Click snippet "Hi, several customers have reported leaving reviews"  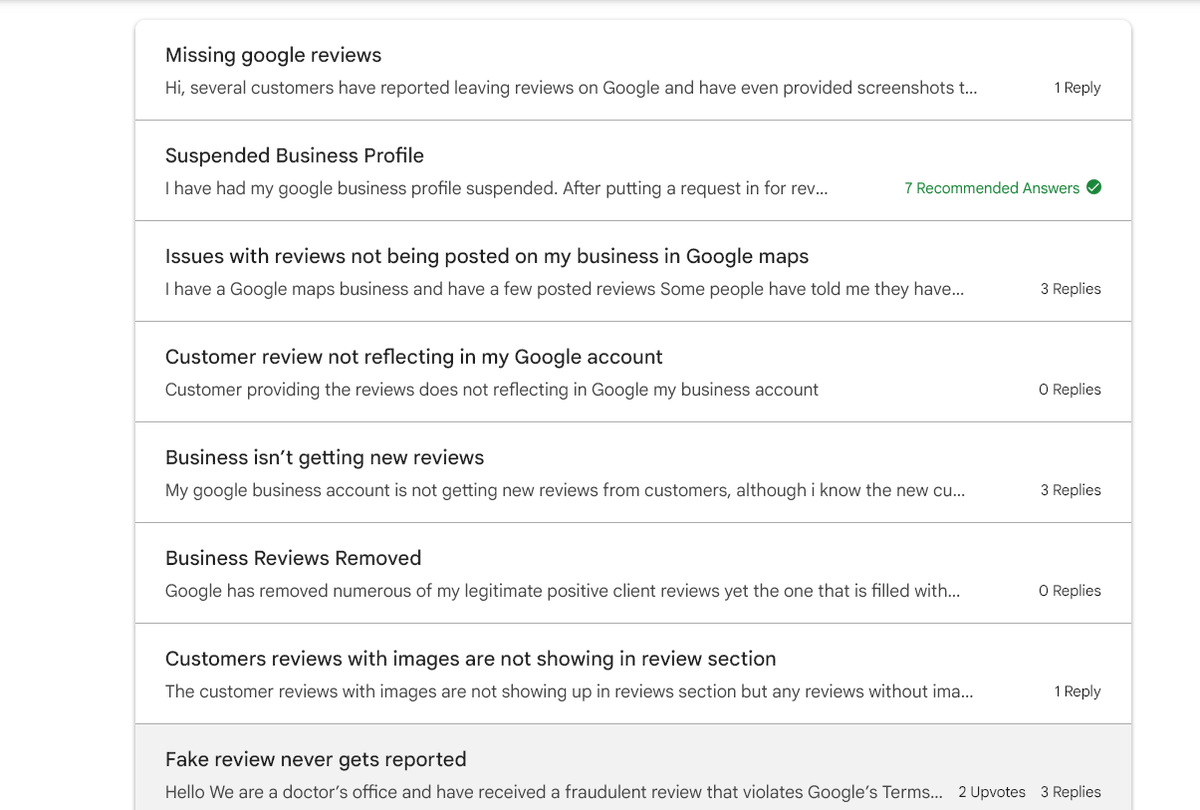[x=571, y=88]
